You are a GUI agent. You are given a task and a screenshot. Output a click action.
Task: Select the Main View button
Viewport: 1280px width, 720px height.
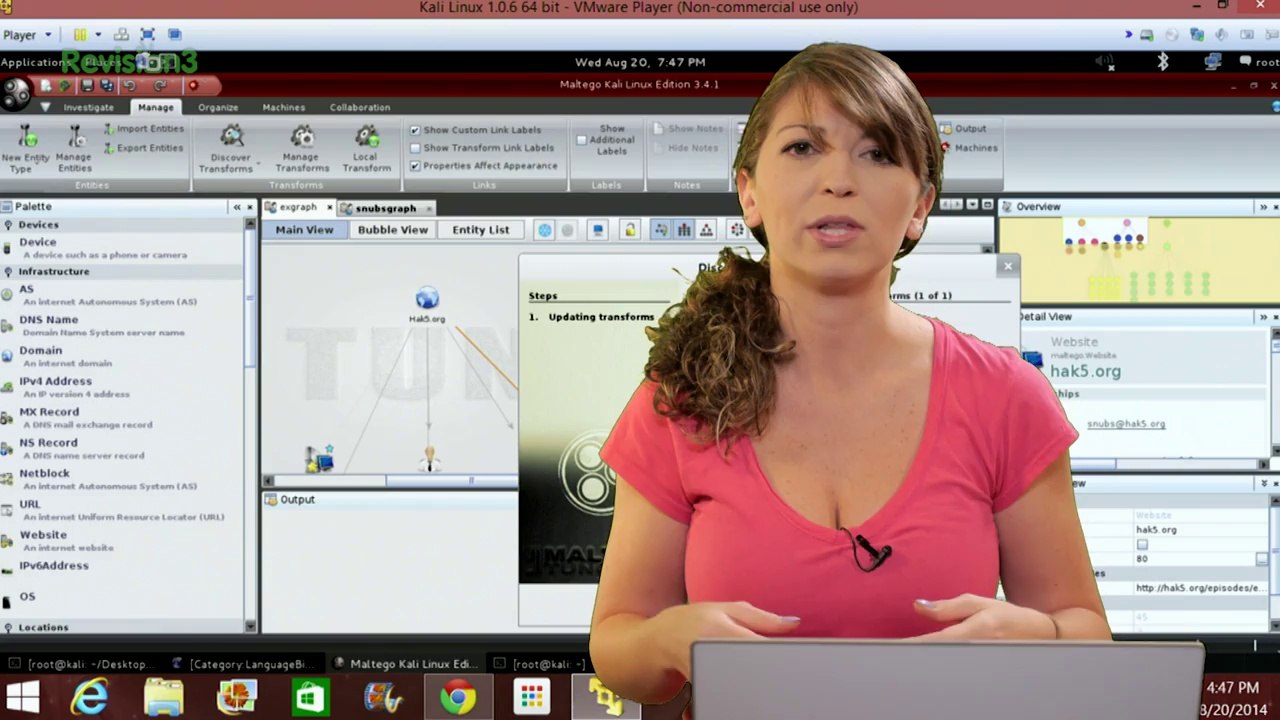[x=305, y=230]
